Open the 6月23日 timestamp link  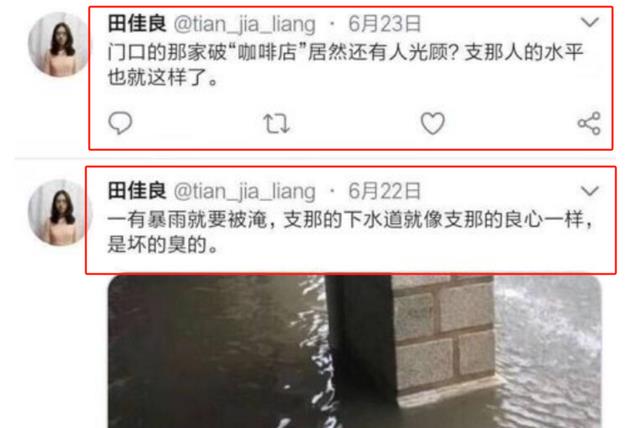click(x=384, y=24)
